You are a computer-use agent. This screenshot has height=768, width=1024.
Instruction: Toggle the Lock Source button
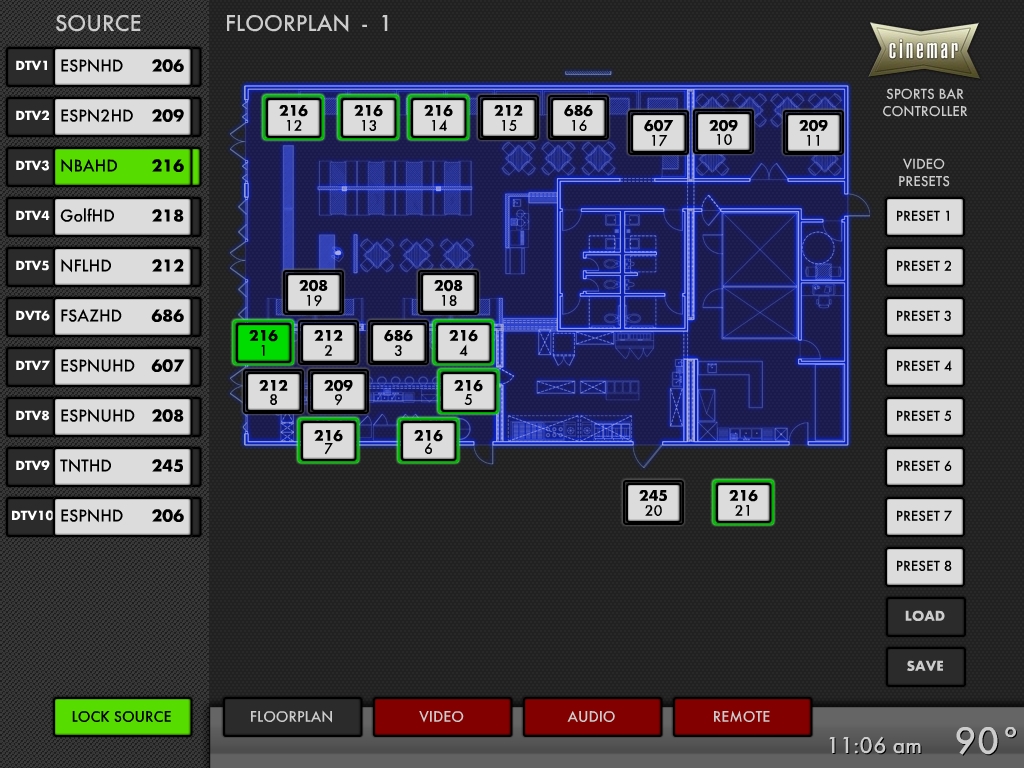(122, 716)
